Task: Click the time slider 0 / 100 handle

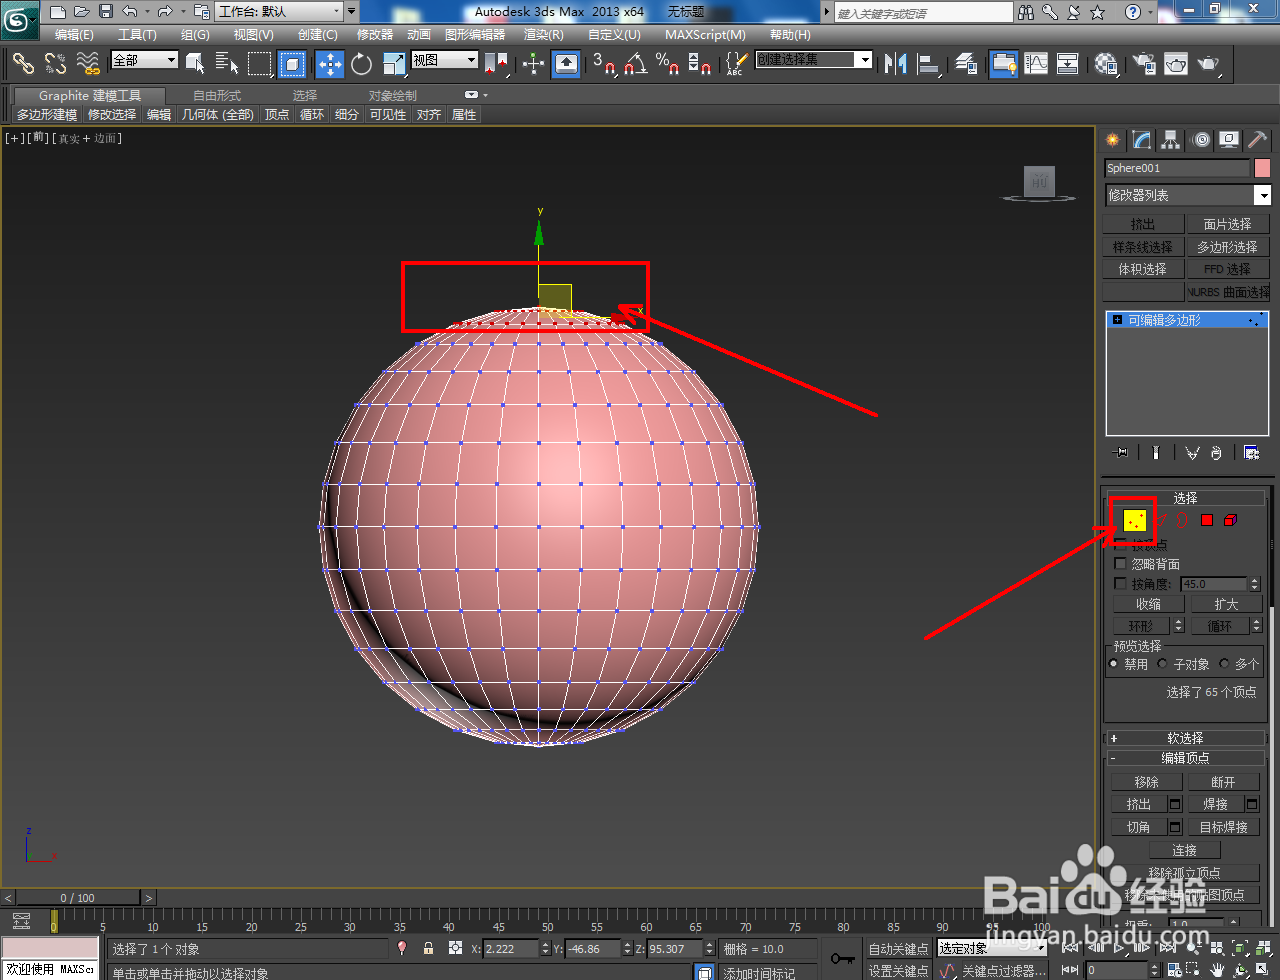Action: click(x=78, y=897)
